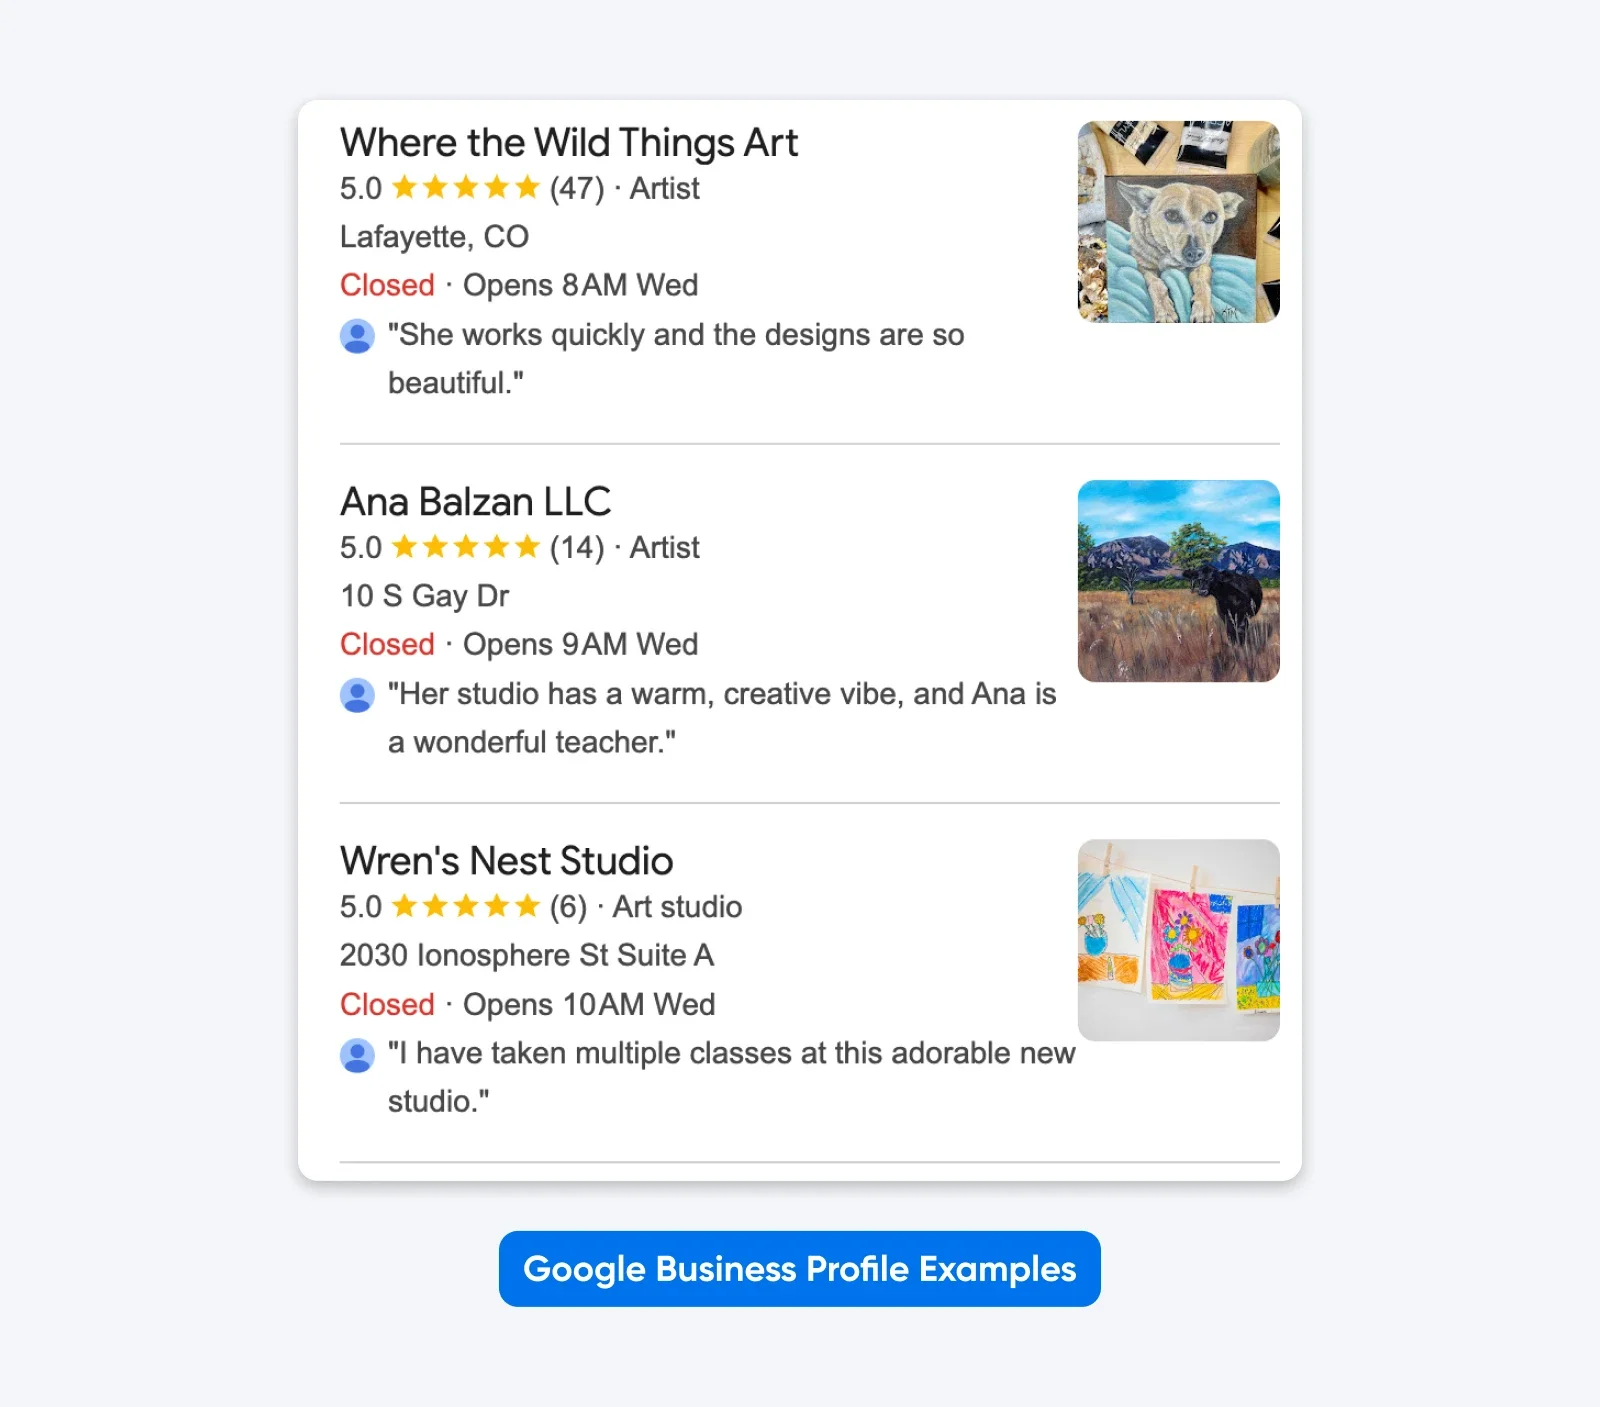Click the Closed hours text for Ana Balzan LLC
This screenshot has height=1407, width=1600.
[386, 644]
